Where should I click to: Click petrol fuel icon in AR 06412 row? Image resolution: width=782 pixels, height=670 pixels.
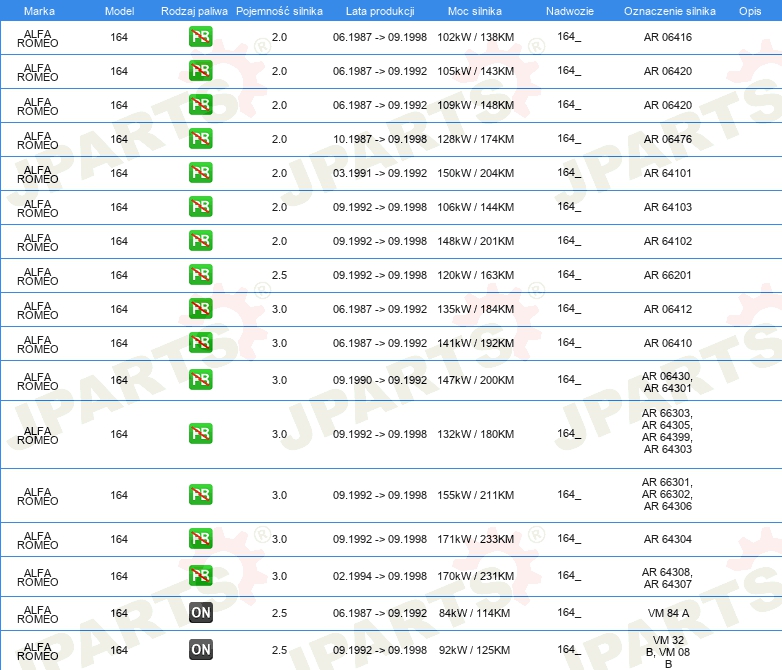click(x=200, y=309)
